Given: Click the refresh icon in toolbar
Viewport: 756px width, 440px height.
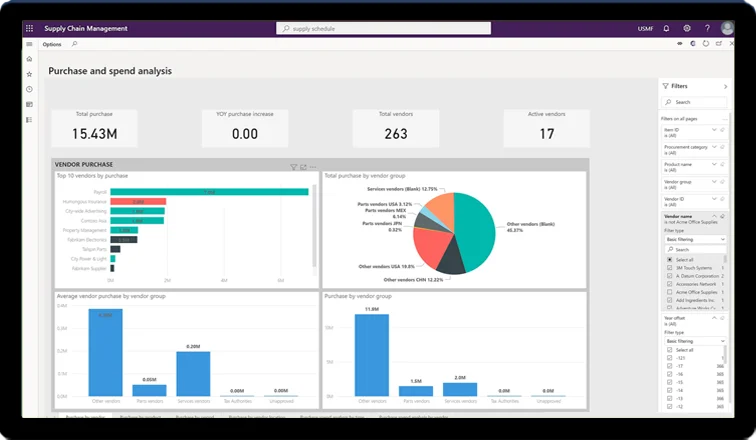Looking at the screenshot, I should [706, 44].
